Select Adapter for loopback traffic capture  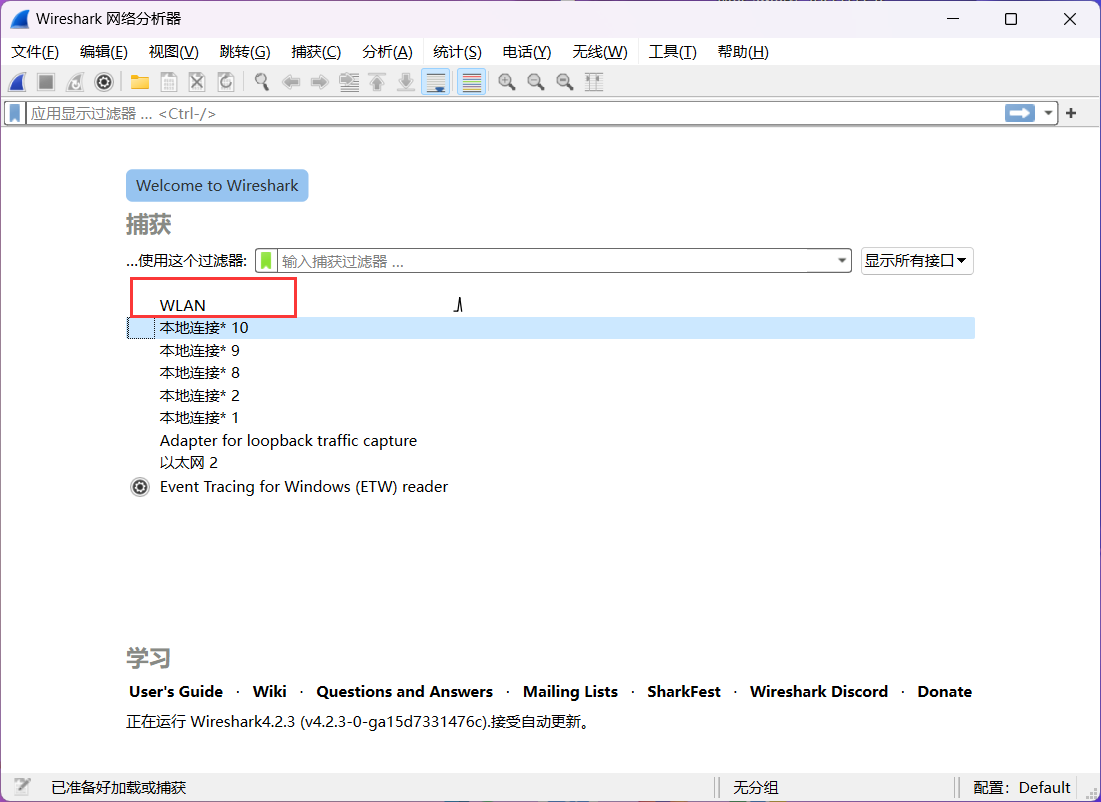click(550, 440)
